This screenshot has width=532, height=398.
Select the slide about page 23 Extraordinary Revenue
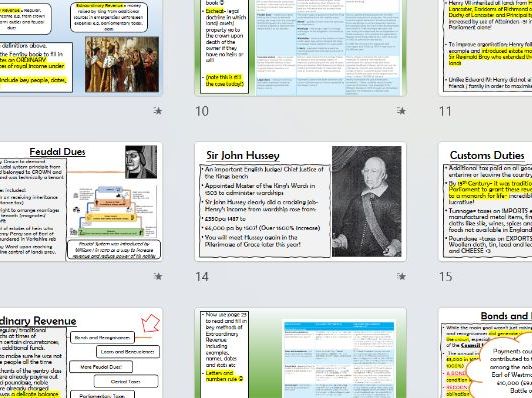pyautogui.click(x=300, y=353)
